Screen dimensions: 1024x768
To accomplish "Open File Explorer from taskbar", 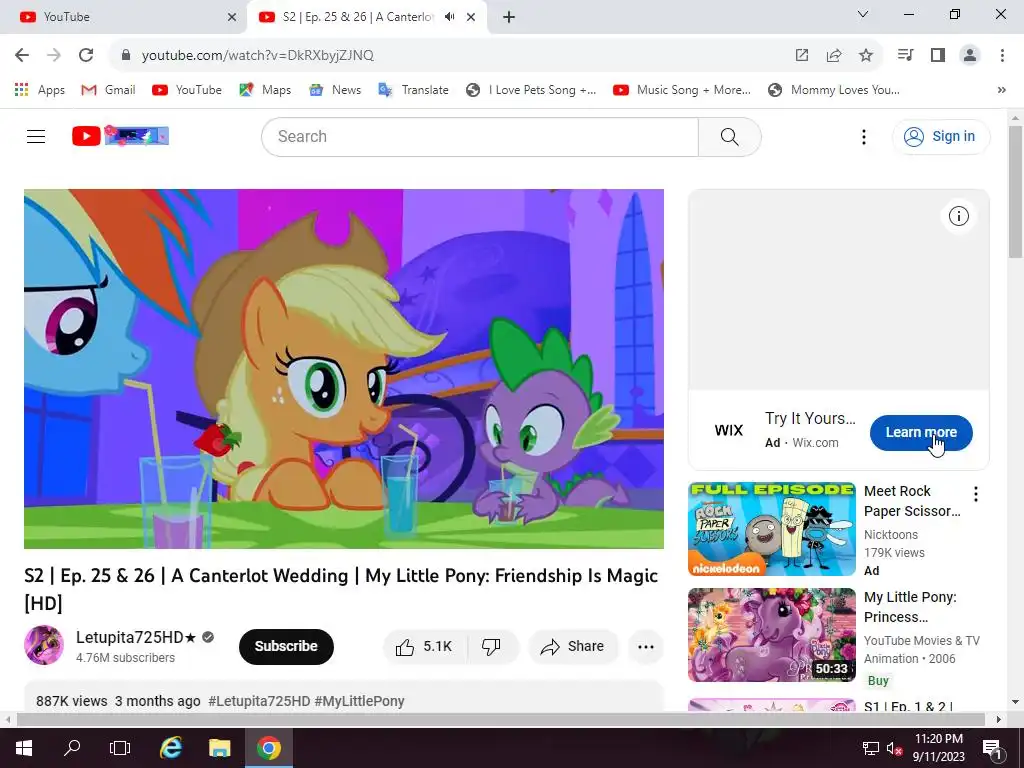I will pos(219,748).
